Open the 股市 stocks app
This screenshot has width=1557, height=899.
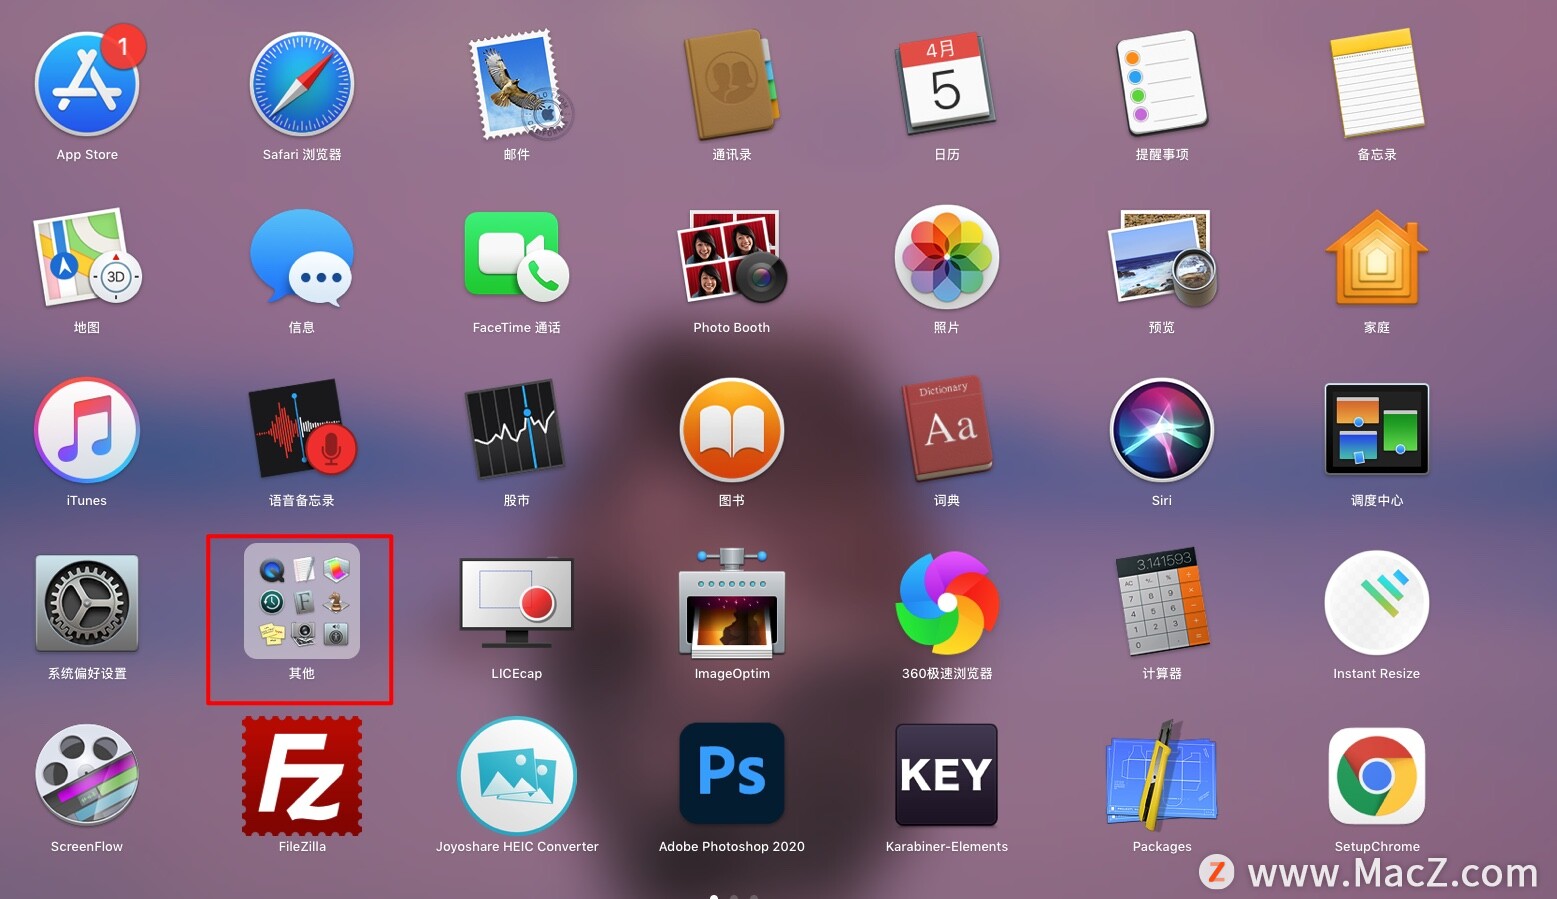[517, 430]
